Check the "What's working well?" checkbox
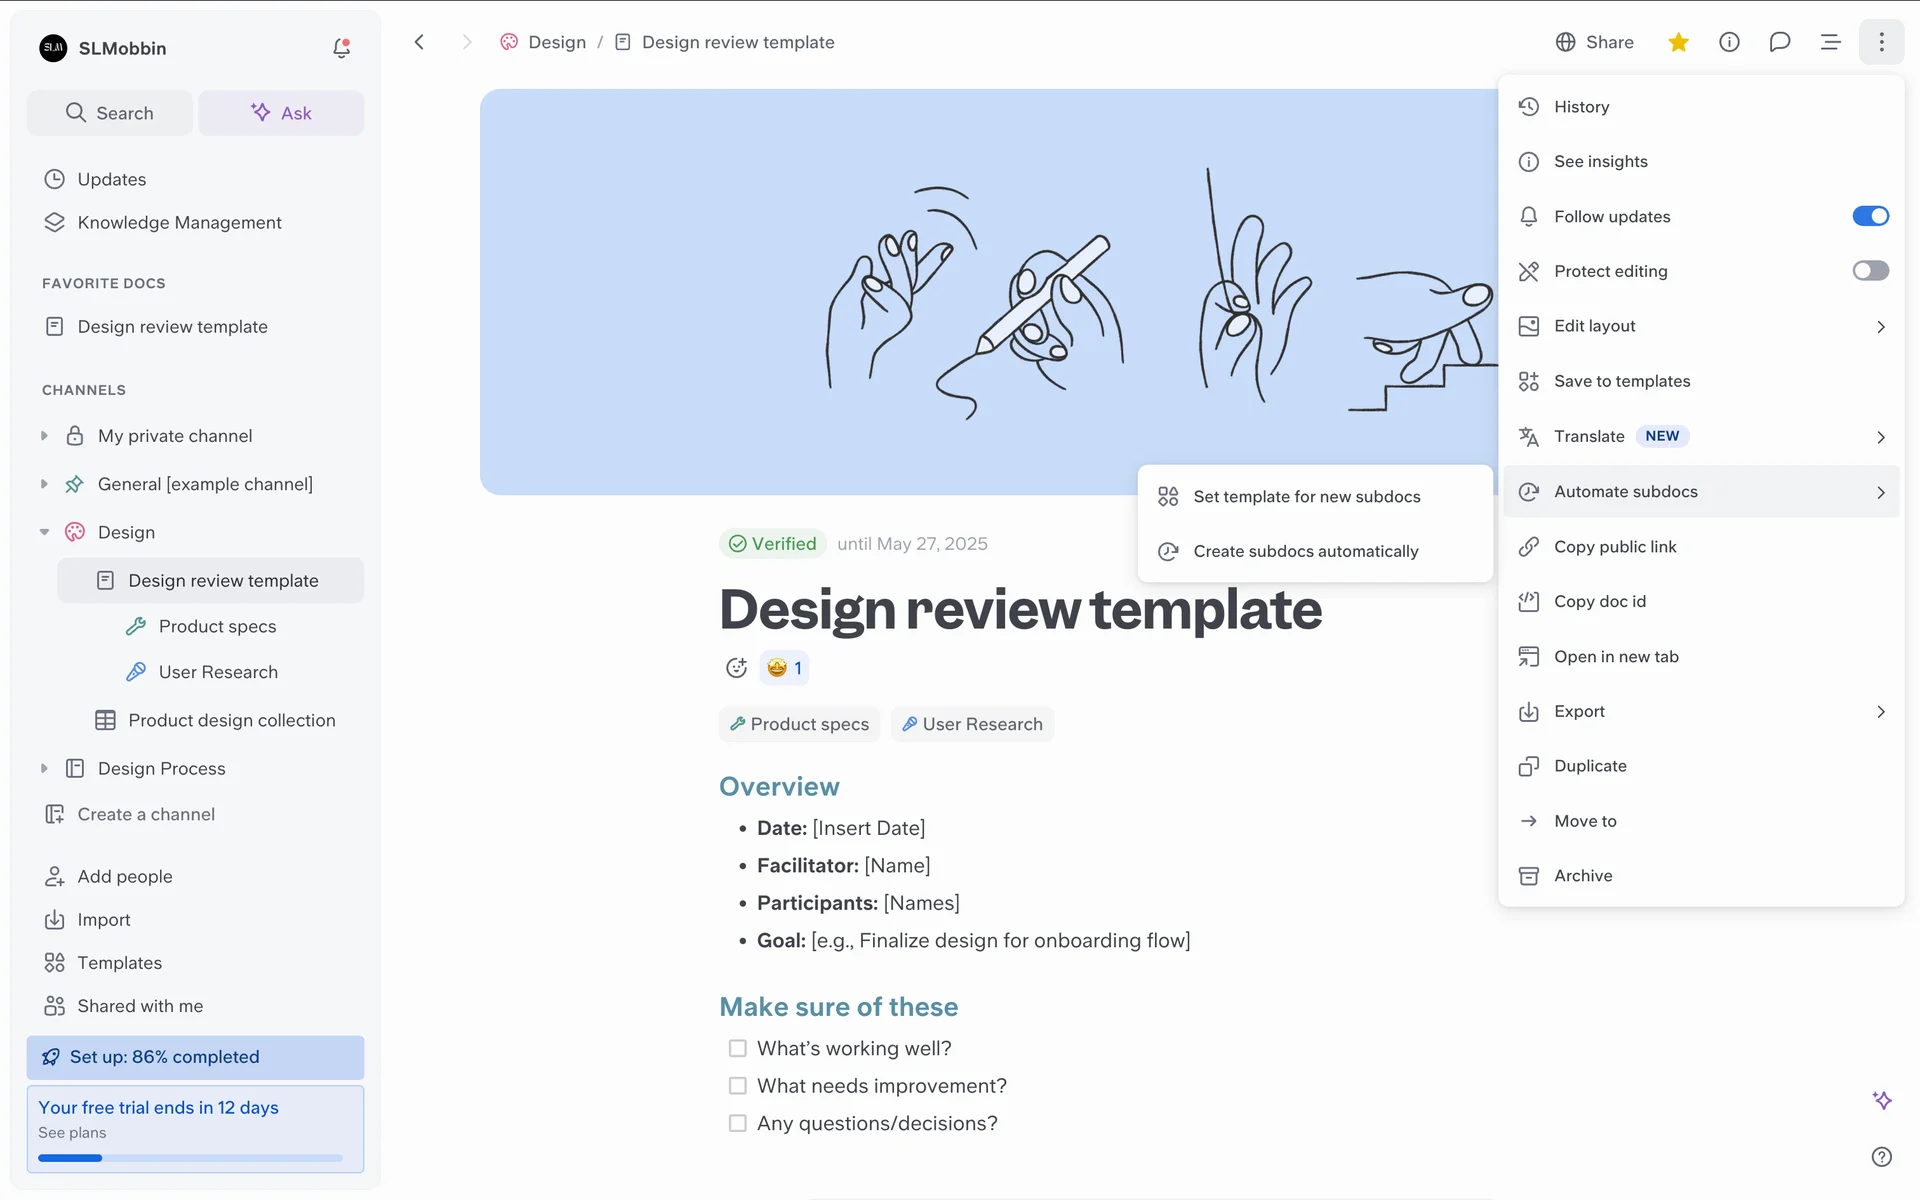 point(738,1048)
